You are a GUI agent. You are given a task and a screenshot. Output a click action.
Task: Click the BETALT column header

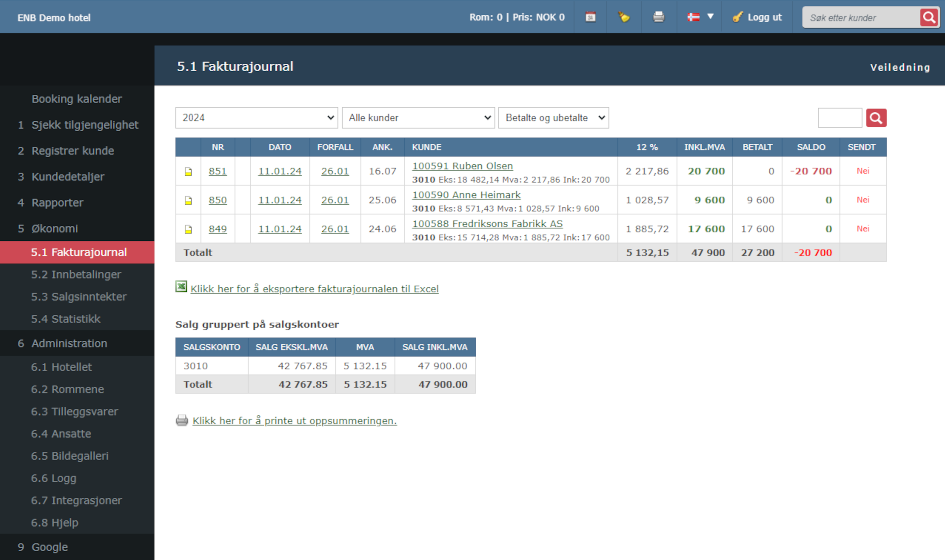pyautogui.click(x=758, y=147)
